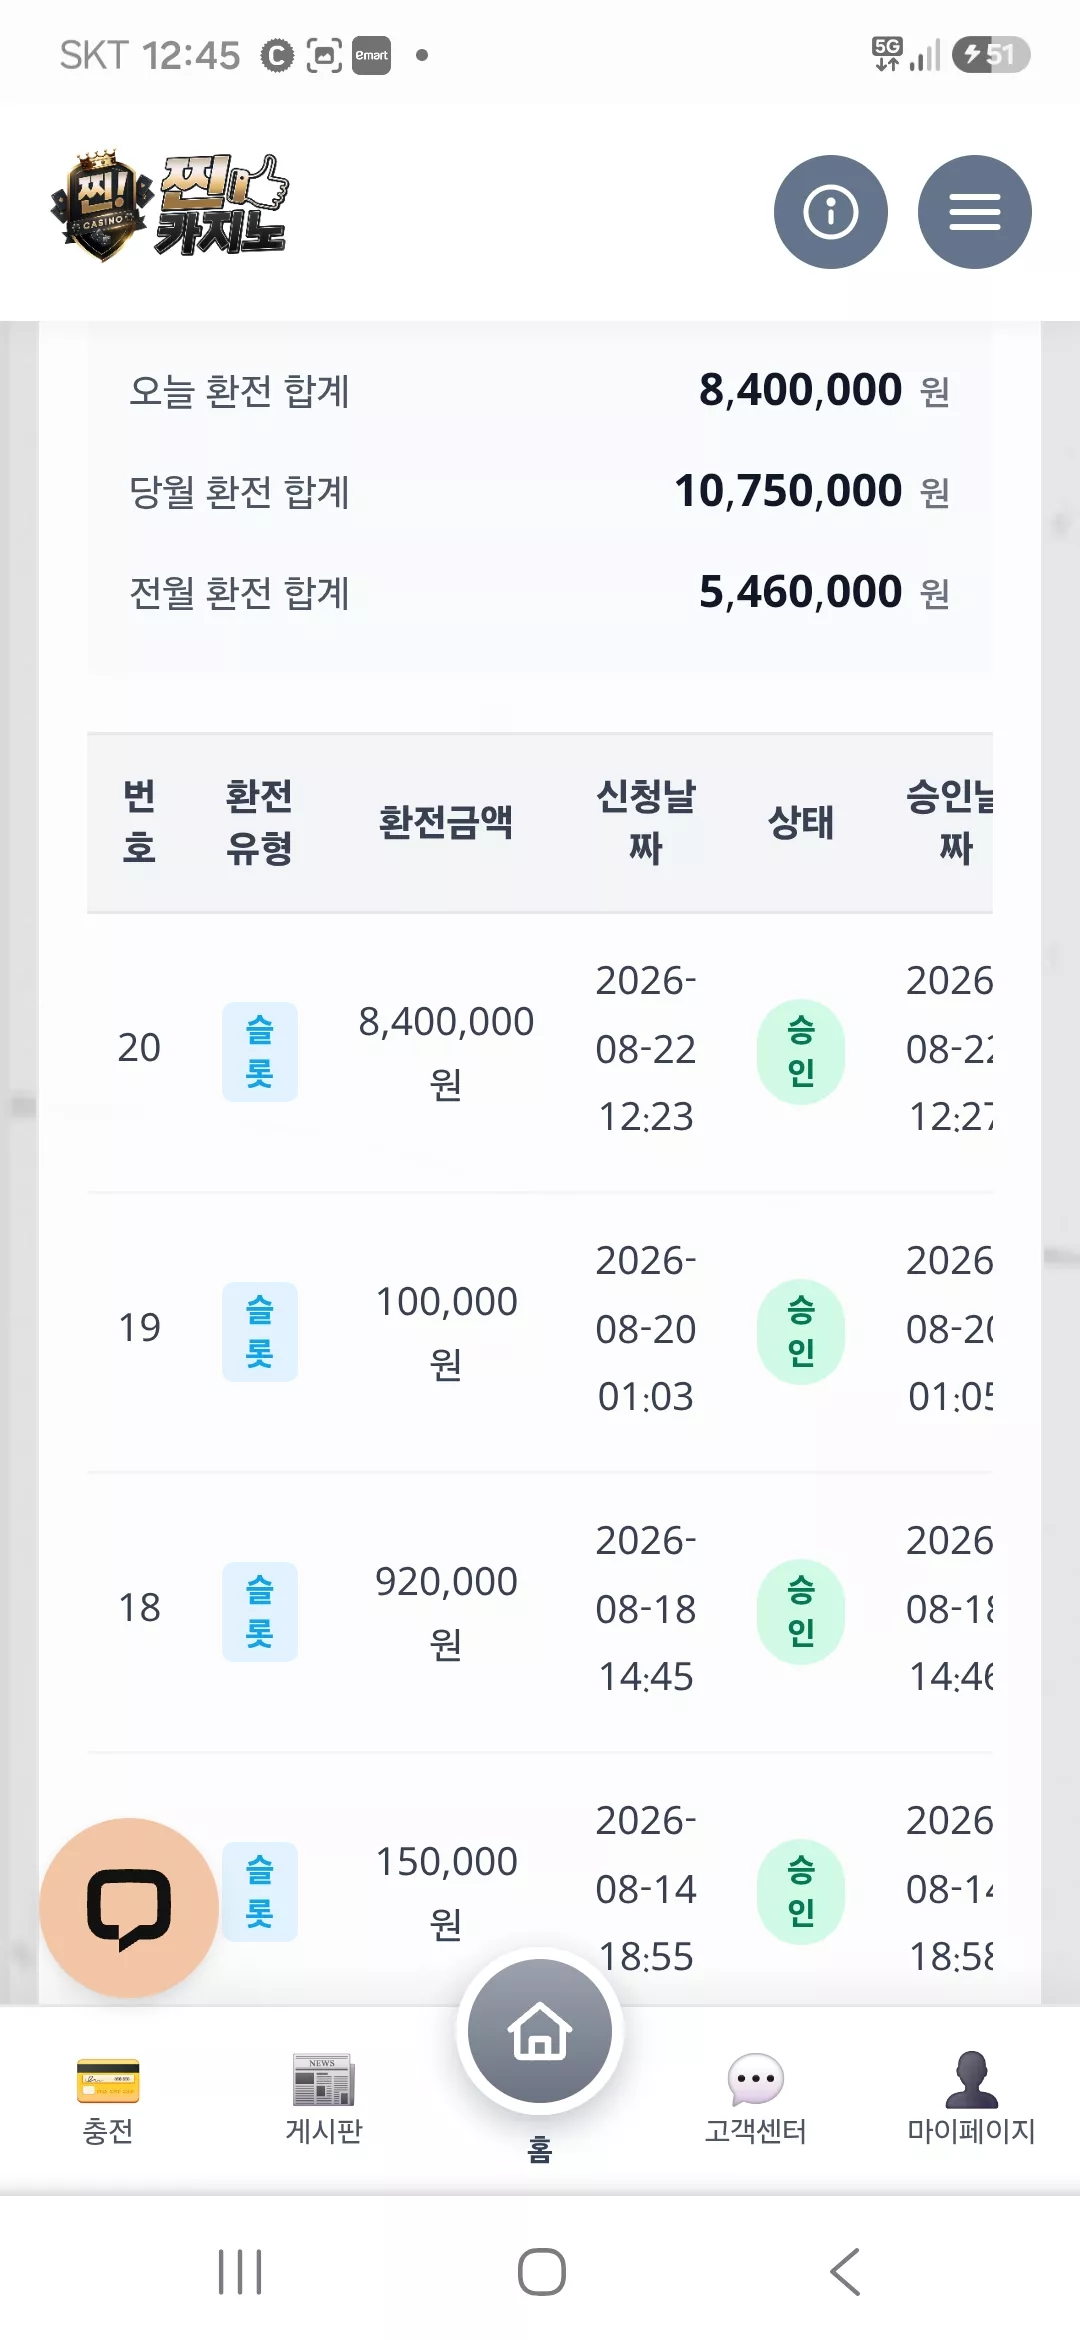Tap the Android home square button
This screenshot has width=1080, height=2340.
tap(541, 2272)
